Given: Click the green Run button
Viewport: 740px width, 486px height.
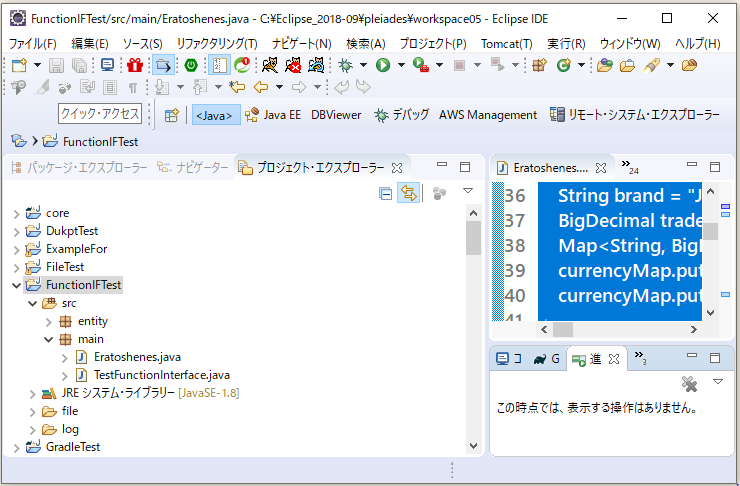Looking at the screenshot, I should 383,65.
